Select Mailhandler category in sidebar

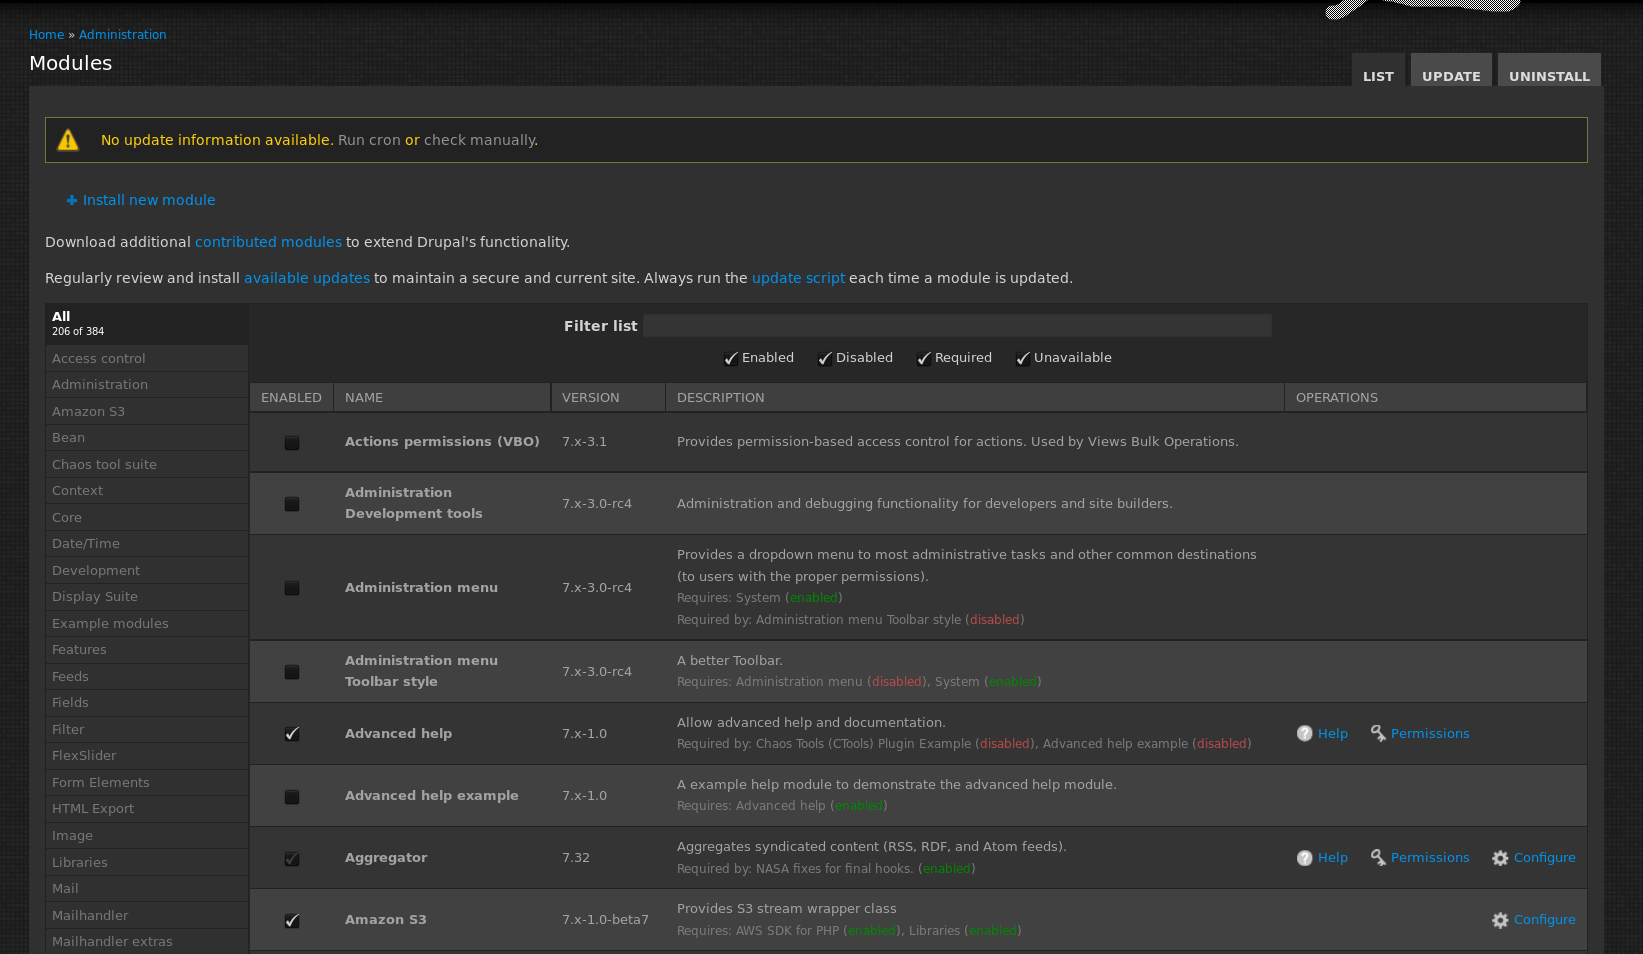(147, 915)
